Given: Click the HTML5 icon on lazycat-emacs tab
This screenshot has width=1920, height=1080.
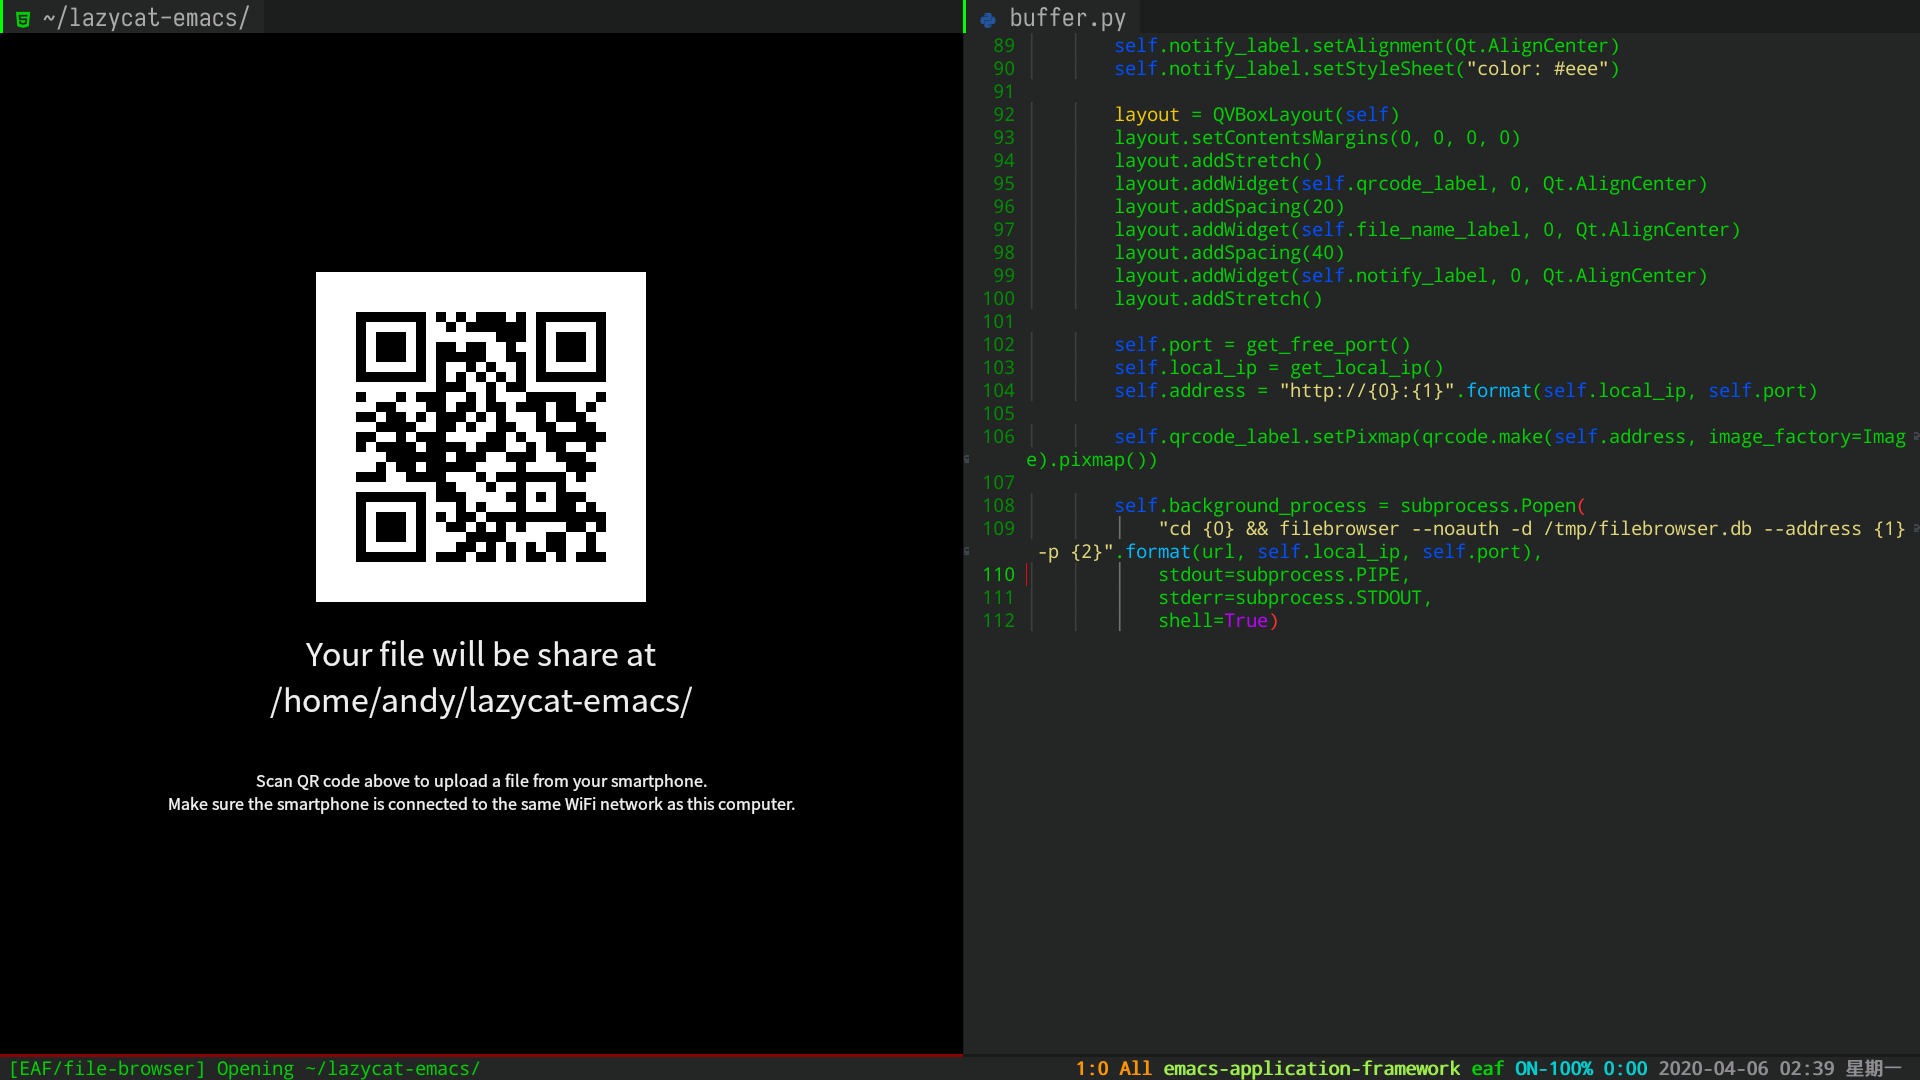Looking at the screenshot, I should [22, 18].
